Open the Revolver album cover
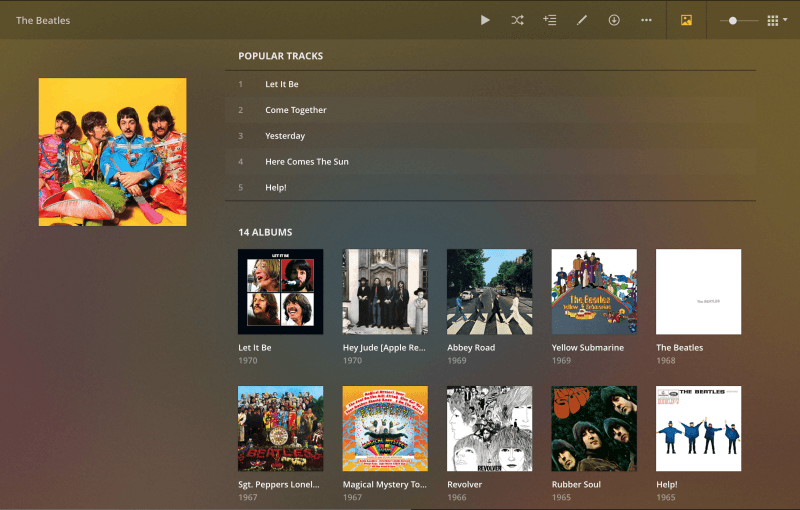800x510 pixels. pyautogui.click(x=489, y=428)
